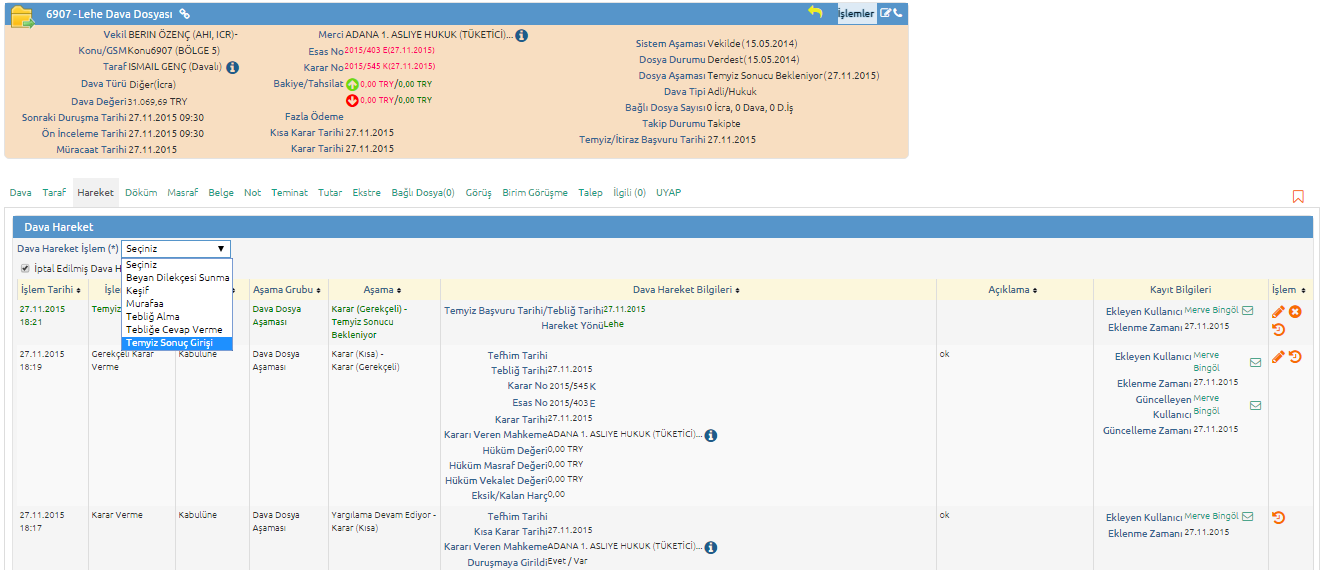Choose Seçiniz option in the dropdown list
The image size is (1320, 570).
(x=176, y=265)
